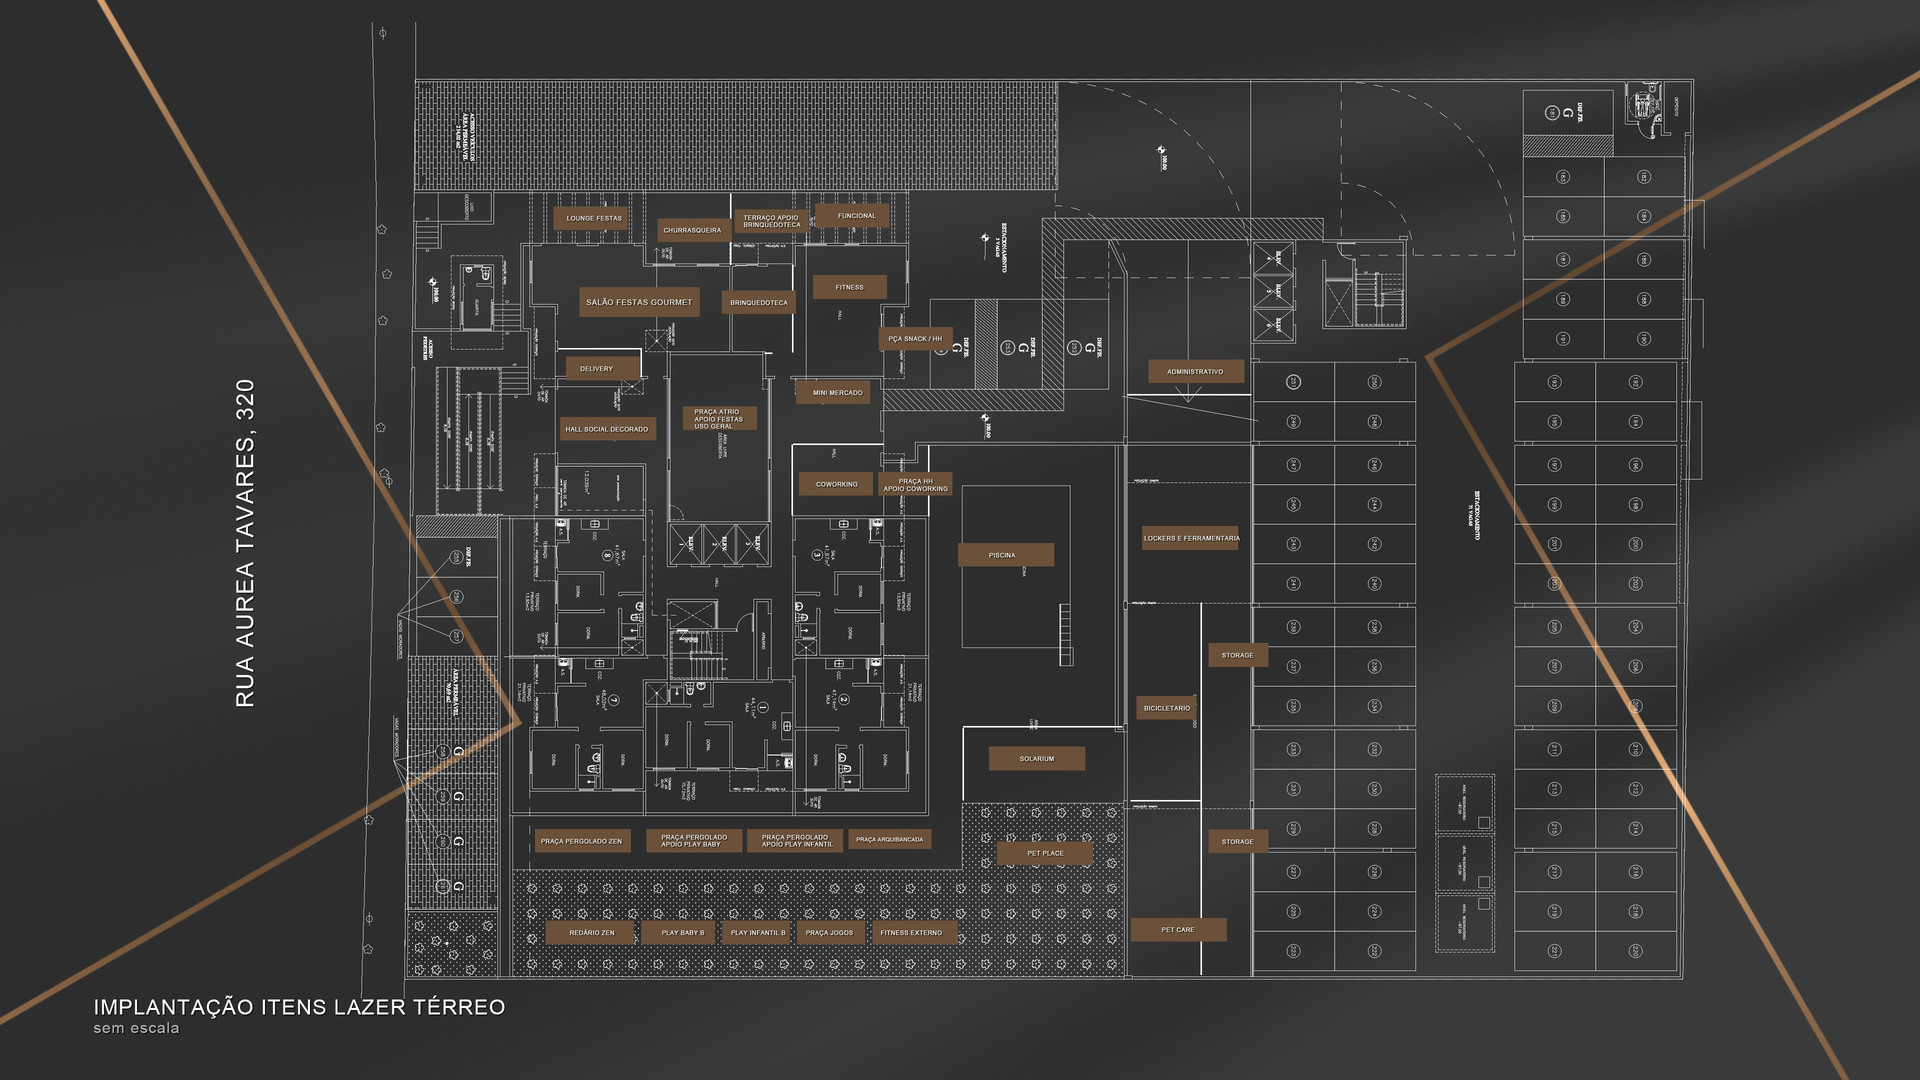This screenshot has width=1920, height=1080.
Task: Click the BICICLETARIO label
Action: (x=1167, y=708)
